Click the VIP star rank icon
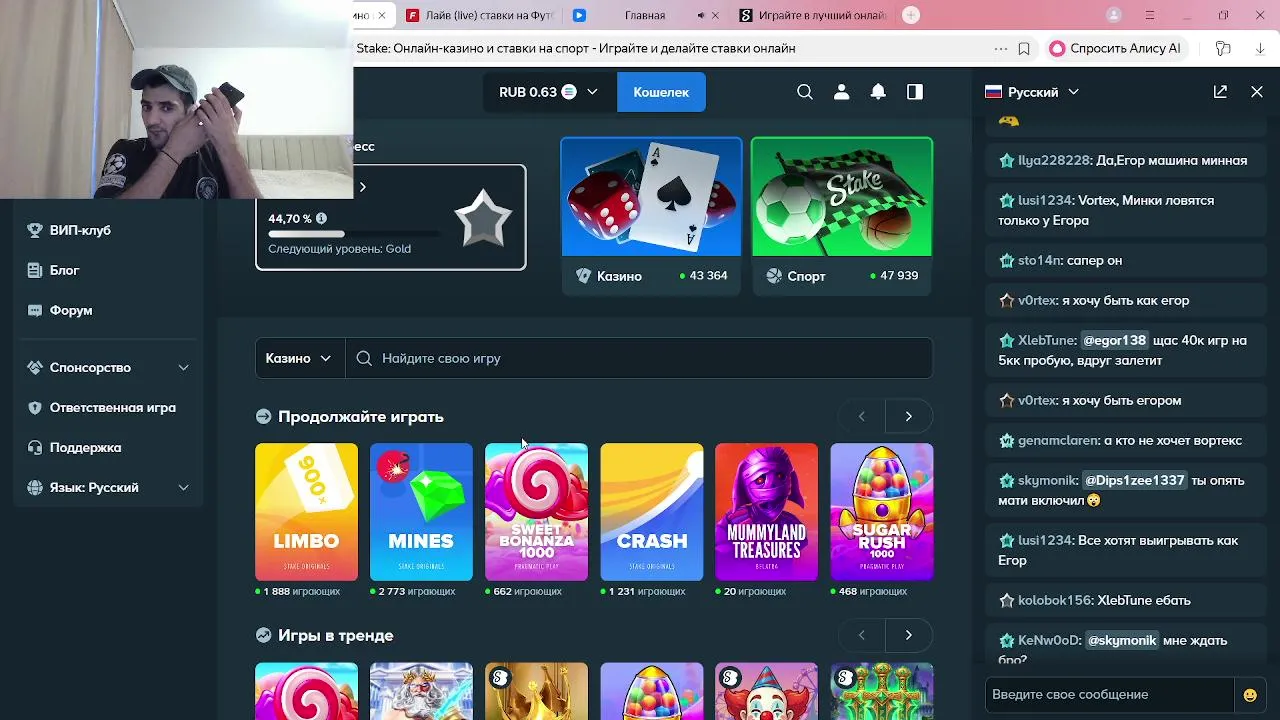Viewport: 1280px width, 720px height. 483,217
